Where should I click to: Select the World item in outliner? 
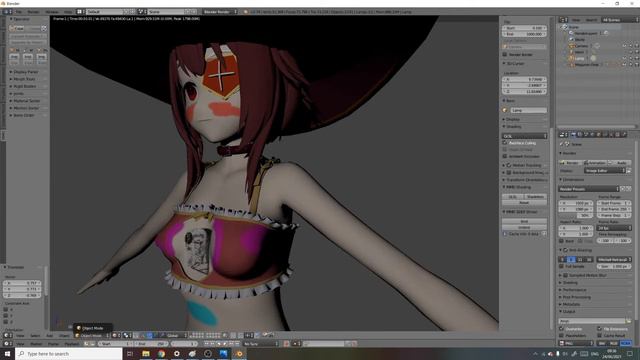point(580,40)
